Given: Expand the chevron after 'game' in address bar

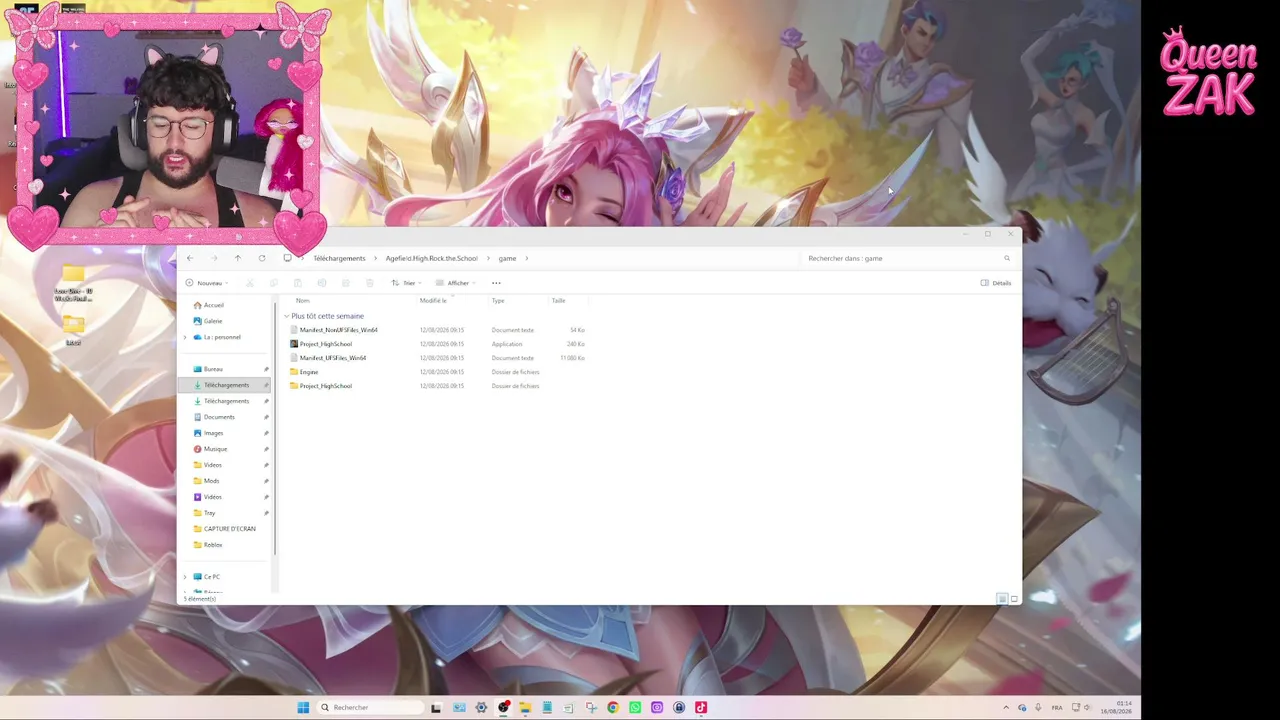Looking at the screenshot, I should (x=527, y=258).
